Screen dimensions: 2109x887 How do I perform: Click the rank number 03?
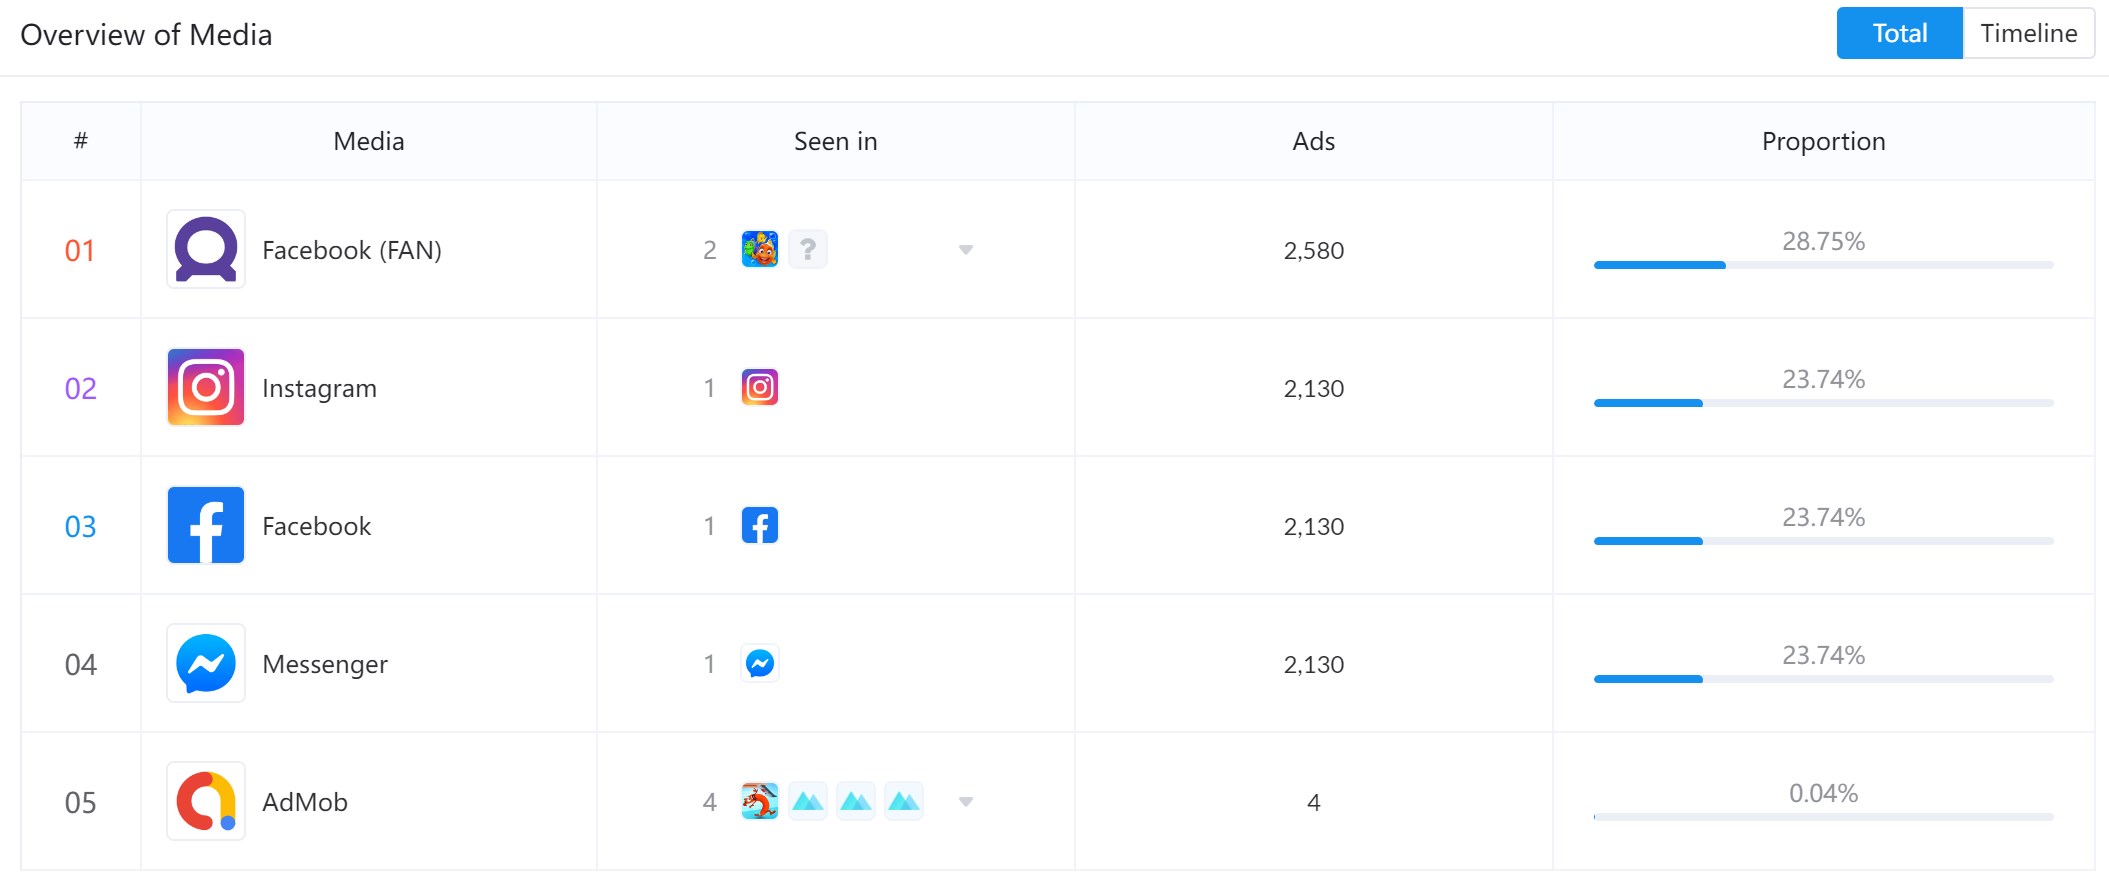point(80,526)
